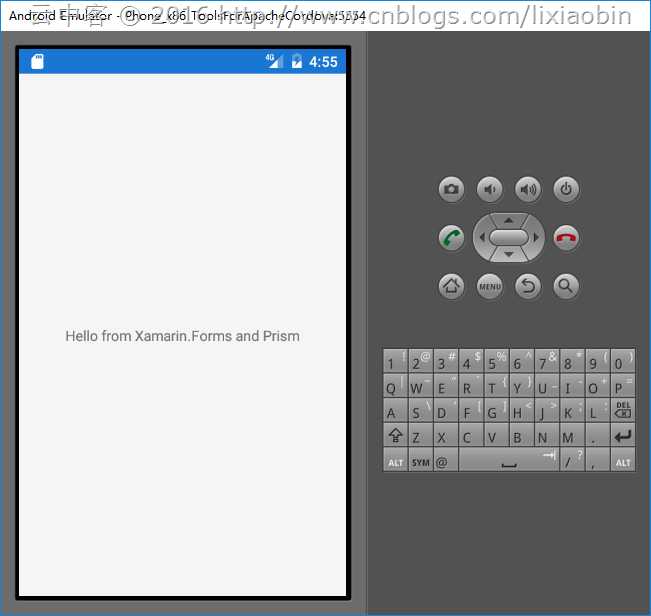Click the P key

coord(623,386)
